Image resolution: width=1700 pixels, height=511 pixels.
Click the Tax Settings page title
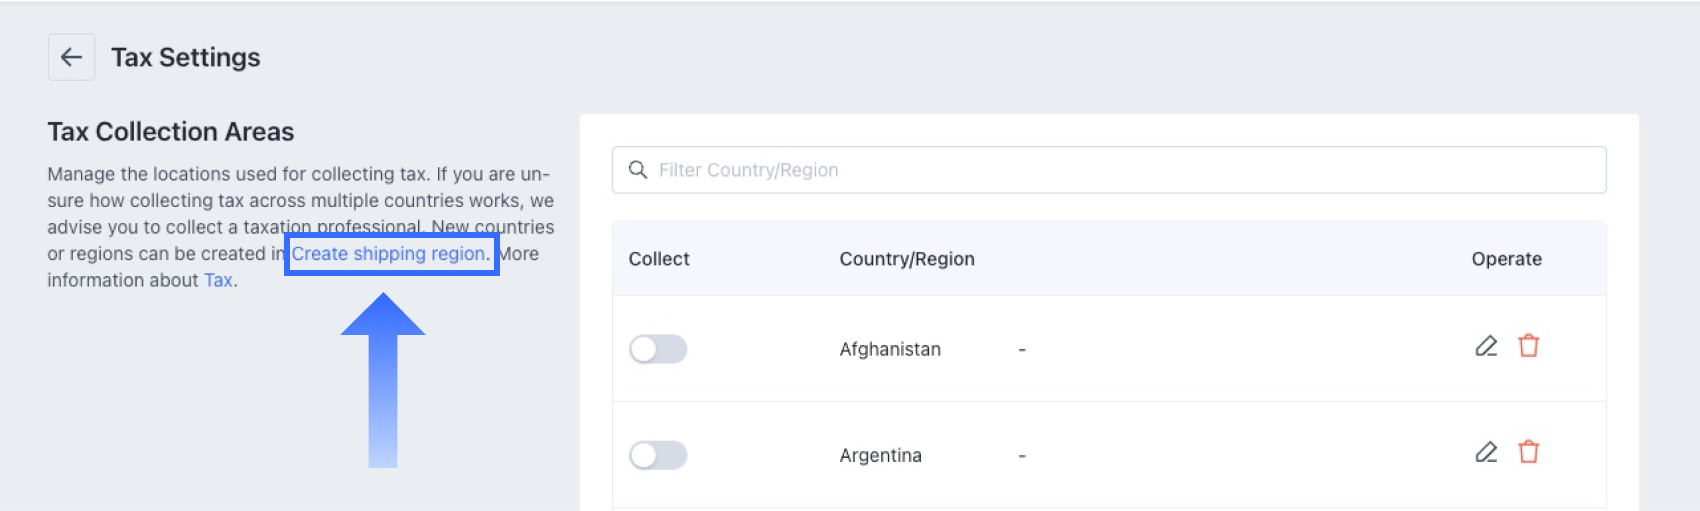(x=186, y=57)
